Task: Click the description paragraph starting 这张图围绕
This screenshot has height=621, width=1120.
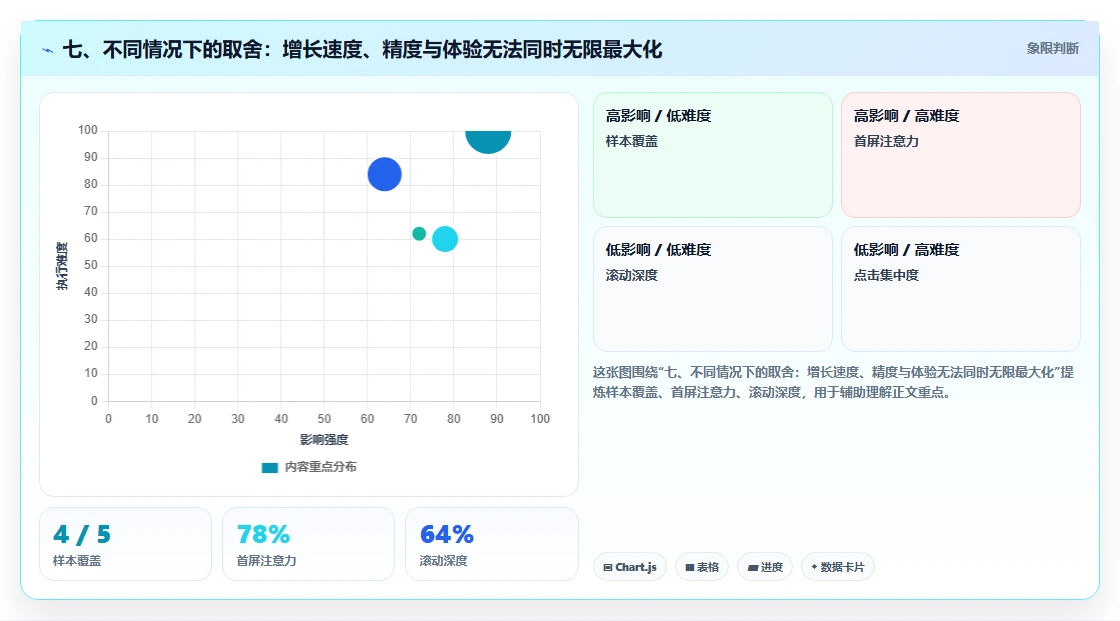Action: [833, 382]
